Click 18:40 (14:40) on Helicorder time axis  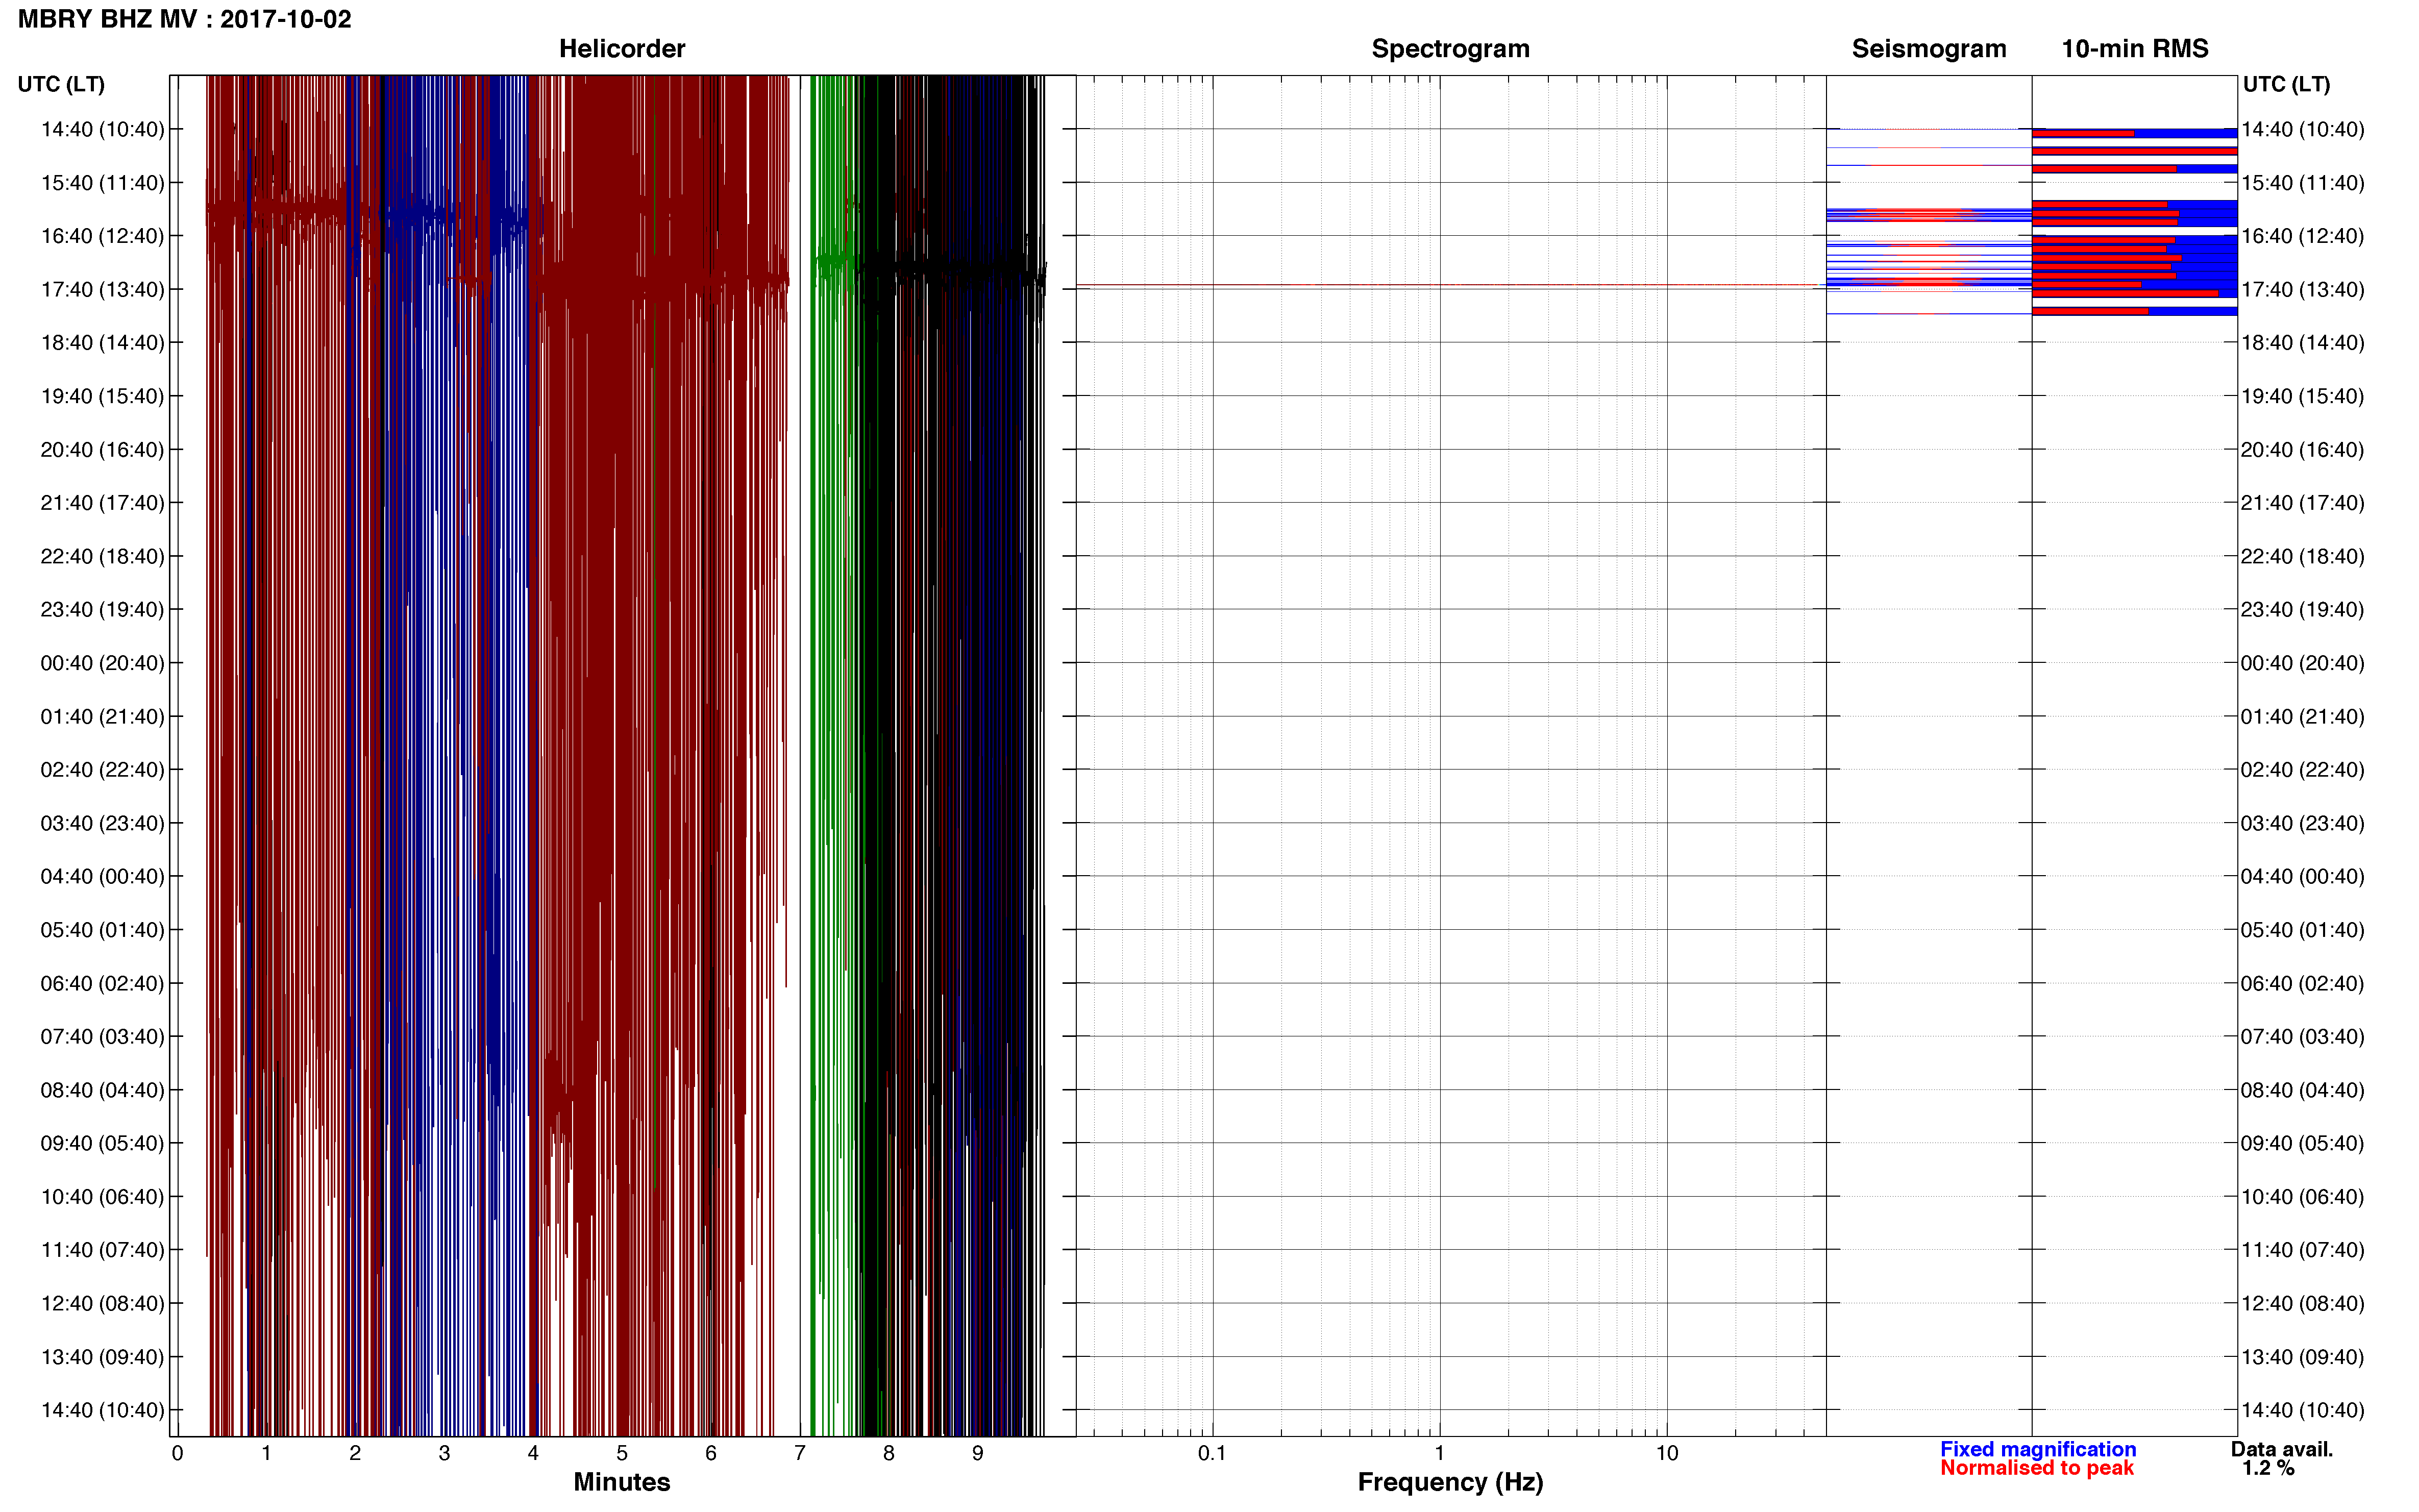point(102,343)
